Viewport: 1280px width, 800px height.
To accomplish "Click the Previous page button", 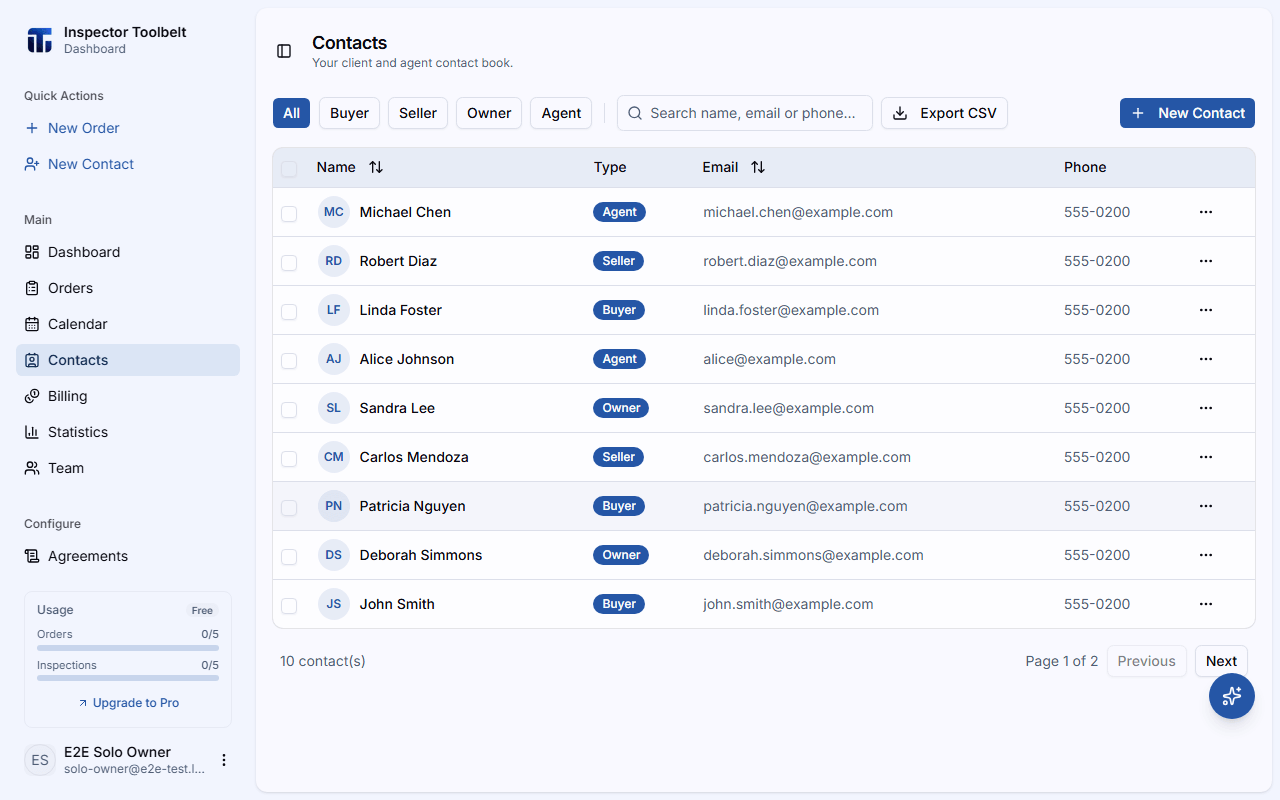I will click(1146, 661).
